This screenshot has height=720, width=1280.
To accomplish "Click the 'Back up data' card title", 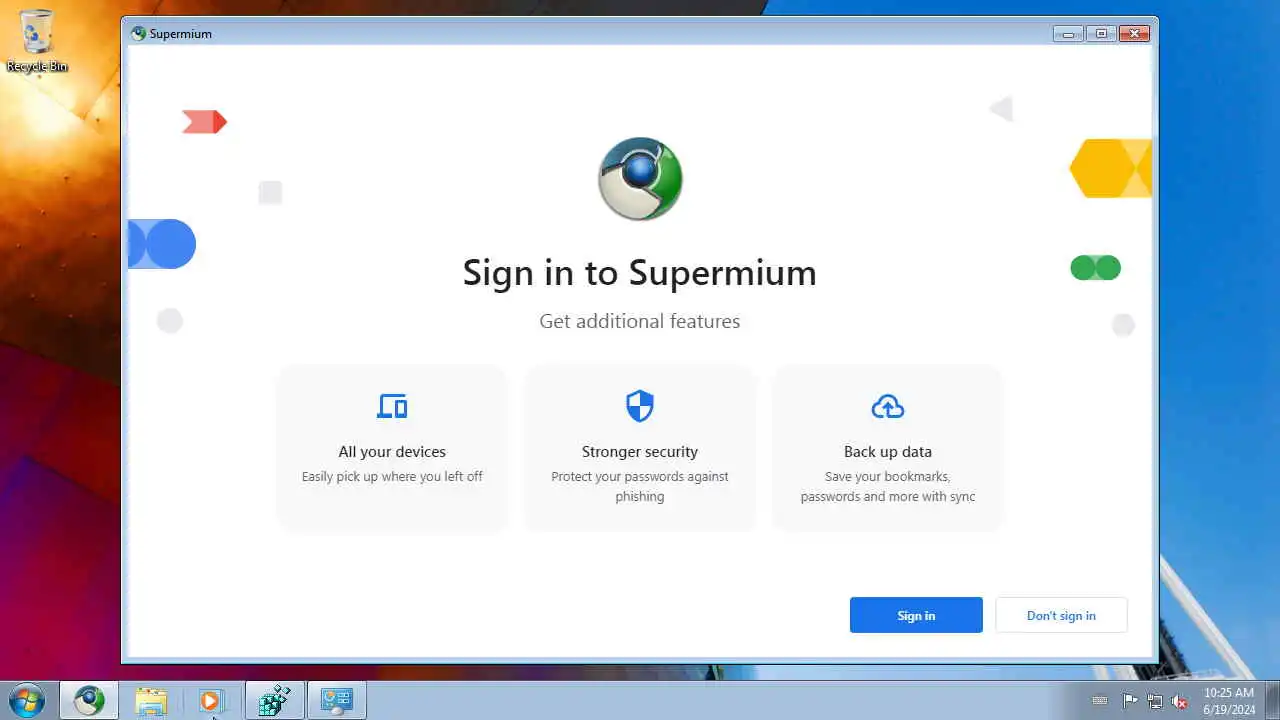I will (888, 452).
